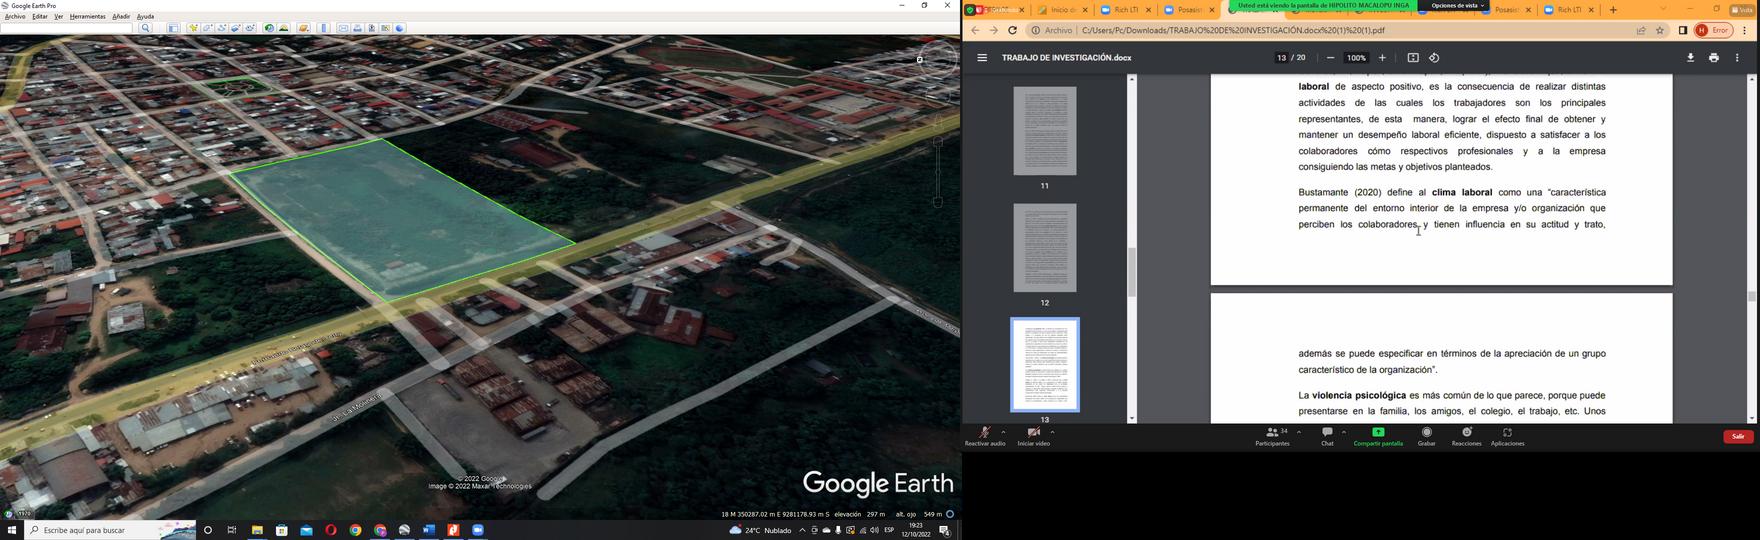The image size is (1760, 540).
Task: Open the Ayuda menu
Action: [145, 17]
